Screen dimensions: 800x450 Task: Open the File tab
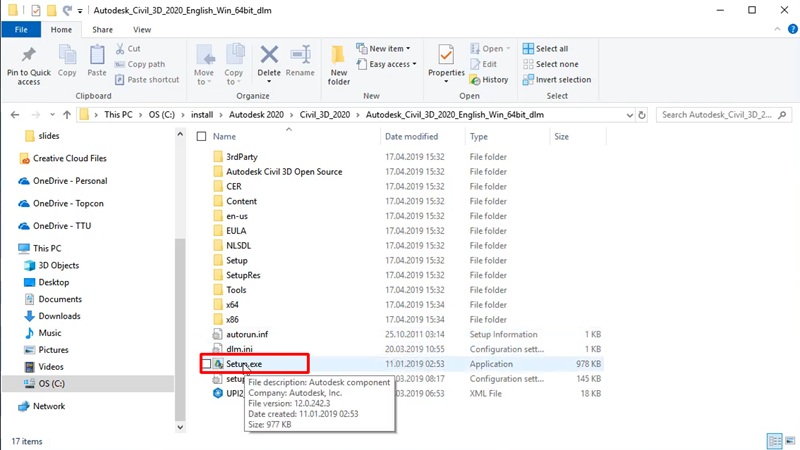coord(21,30)
